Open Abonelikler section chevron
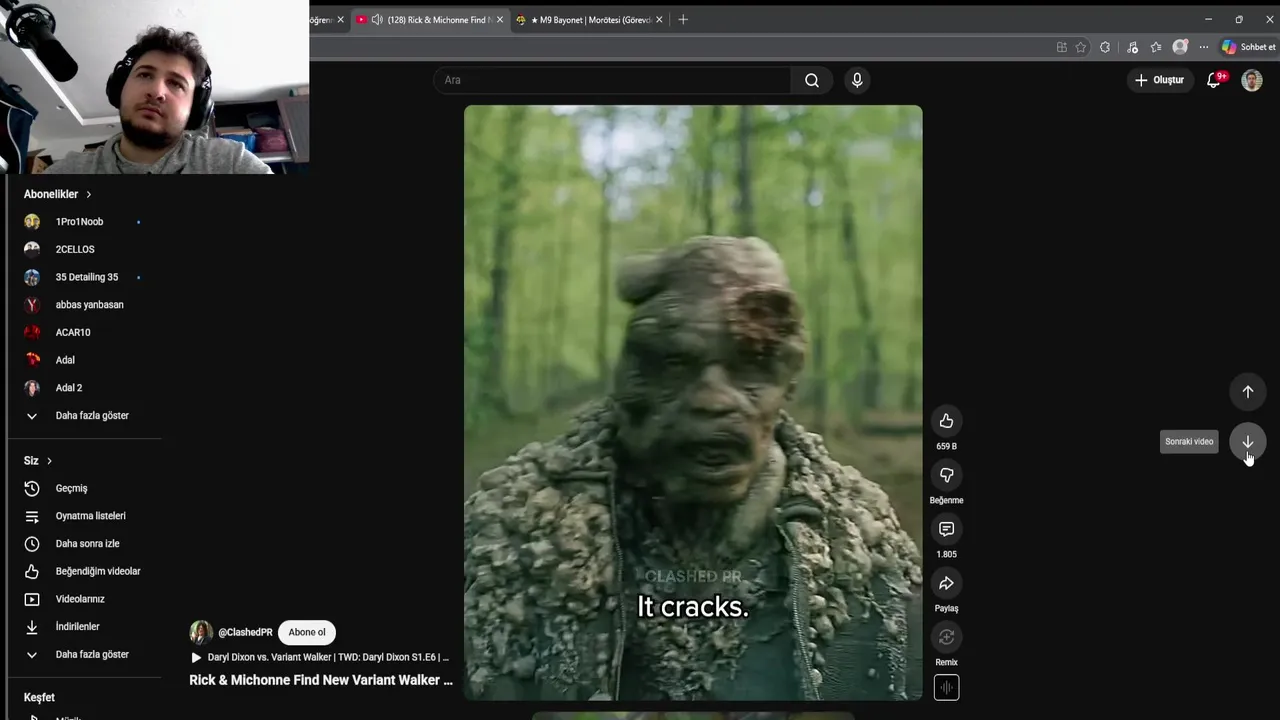The width and height of the screenshot is (1280, 720). [89, 194]
